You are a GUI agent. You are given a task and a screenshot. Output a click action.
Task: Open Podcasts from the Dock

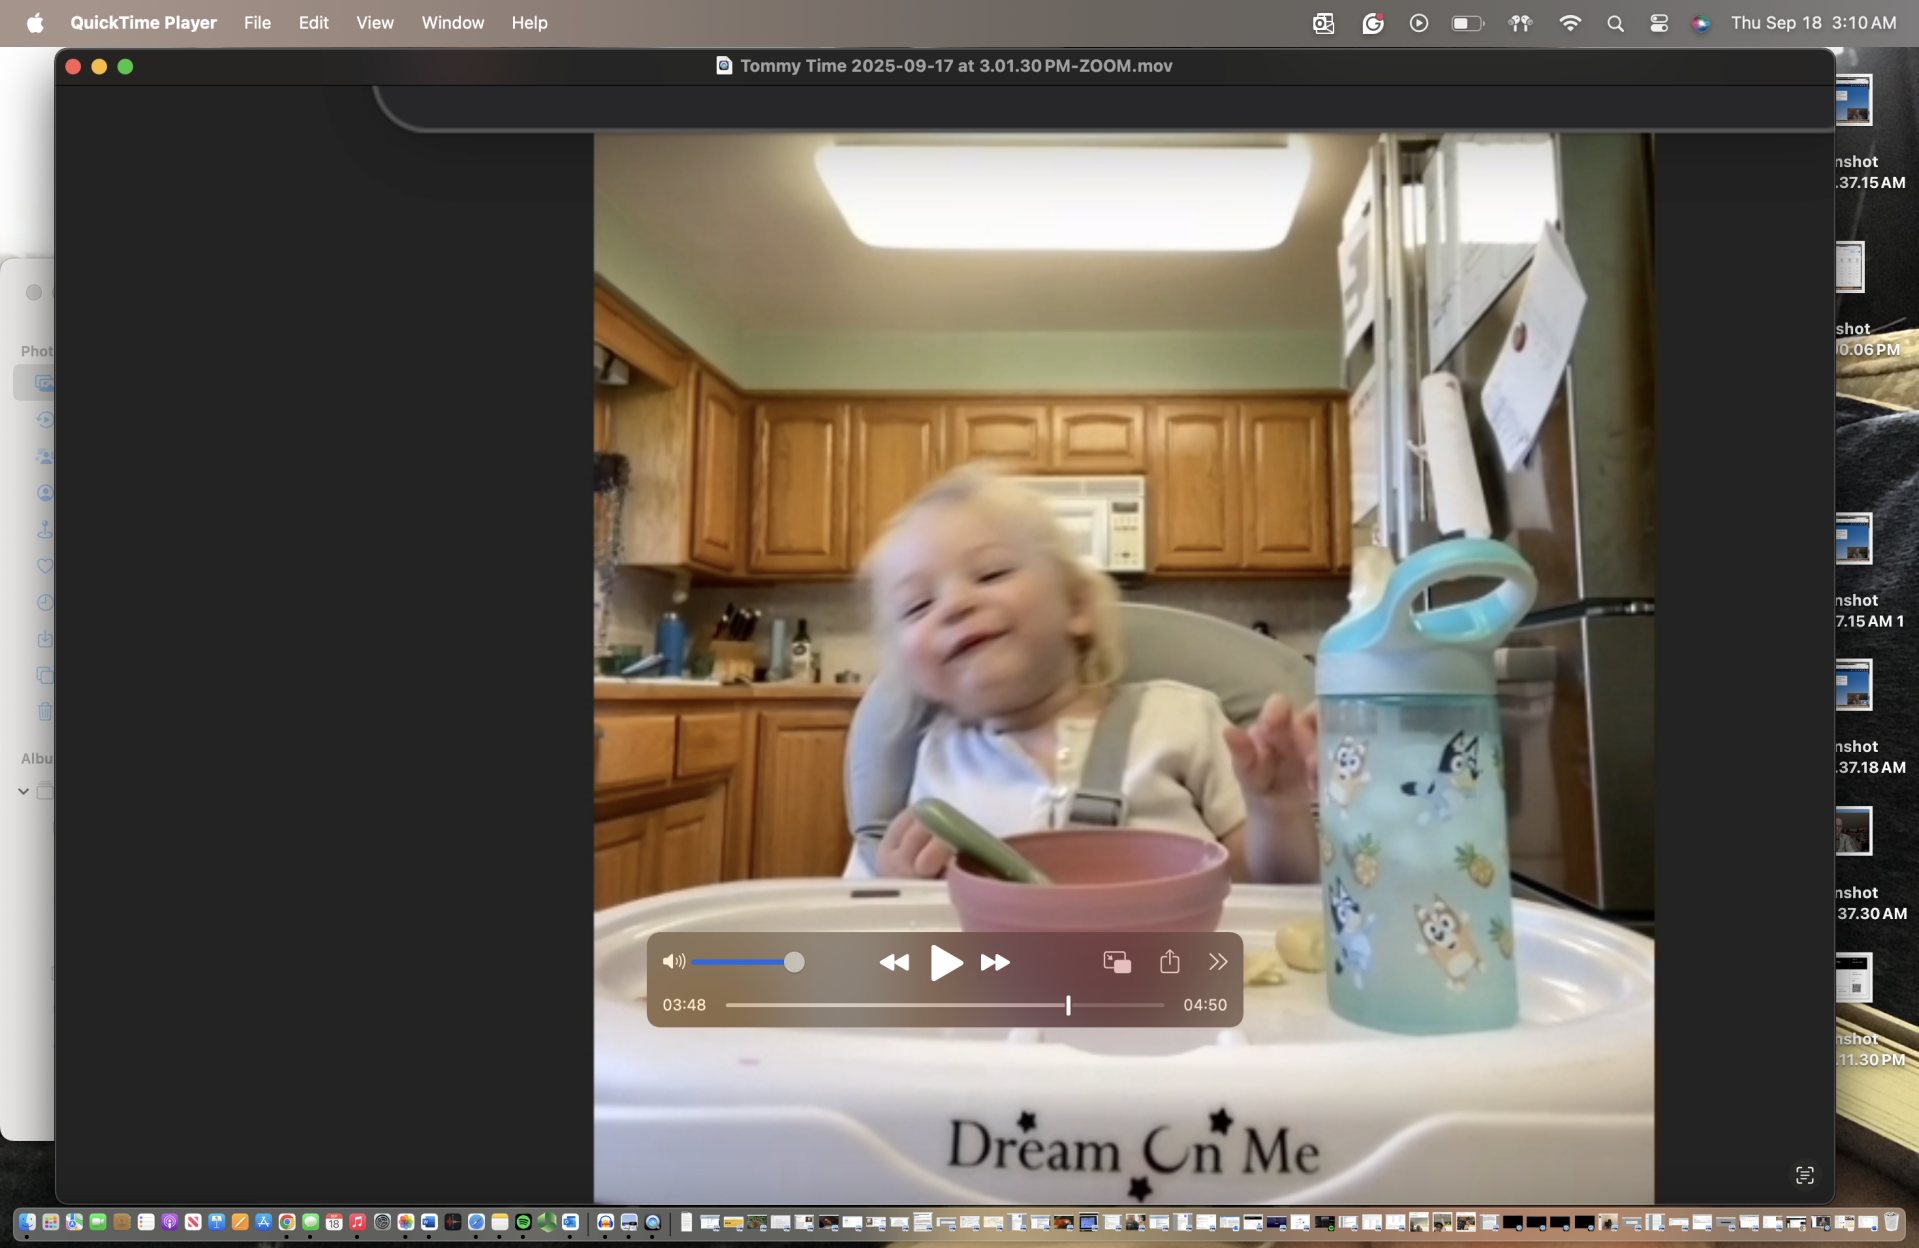click(169, 1222)
